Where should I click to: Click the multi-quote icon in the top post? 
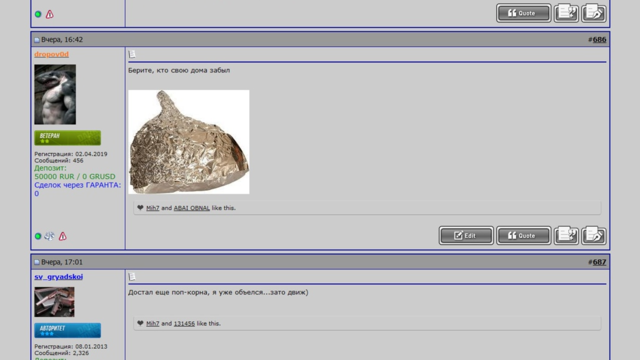coord(566,13)
